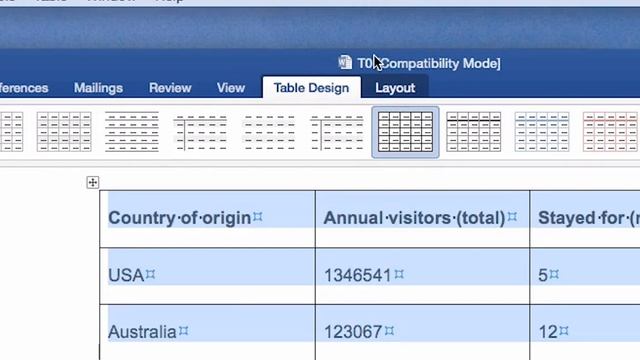Apply the horizontal-lines-only table style
The image size is (640, 360).
pos(132,132)
